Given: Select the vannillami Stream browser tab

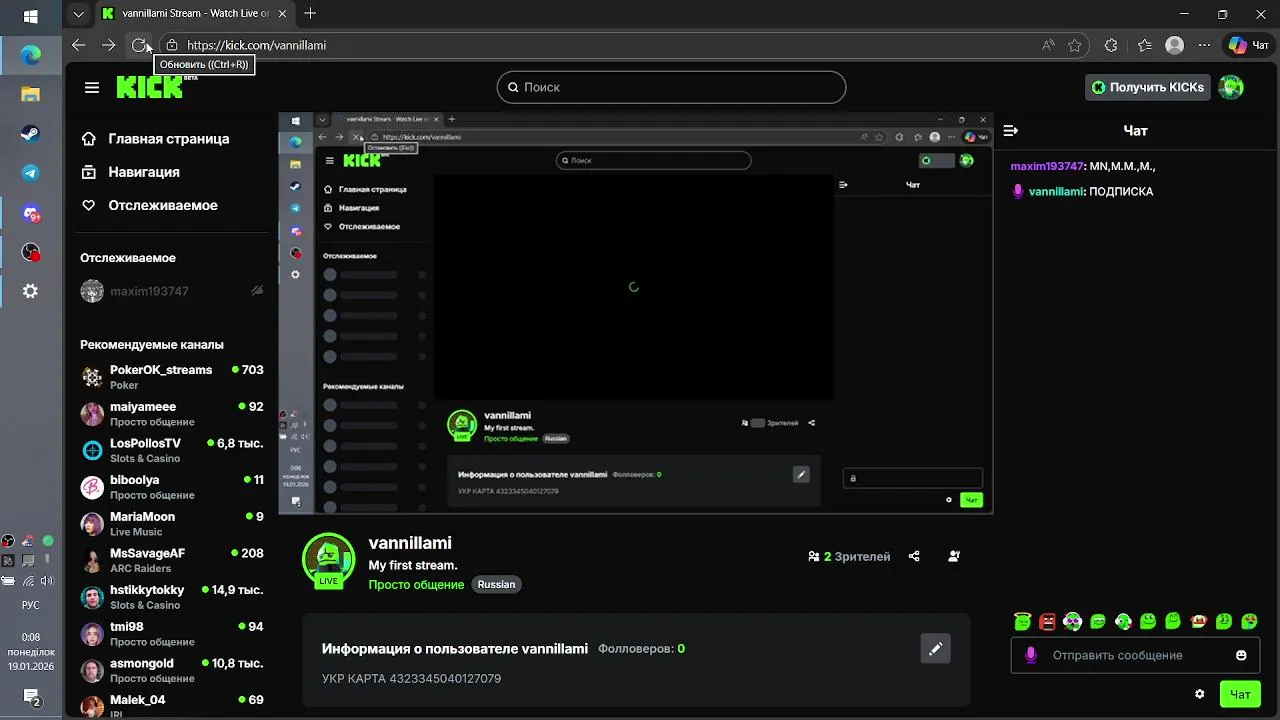Looking at the screenshot, I should tap(195, 14).
